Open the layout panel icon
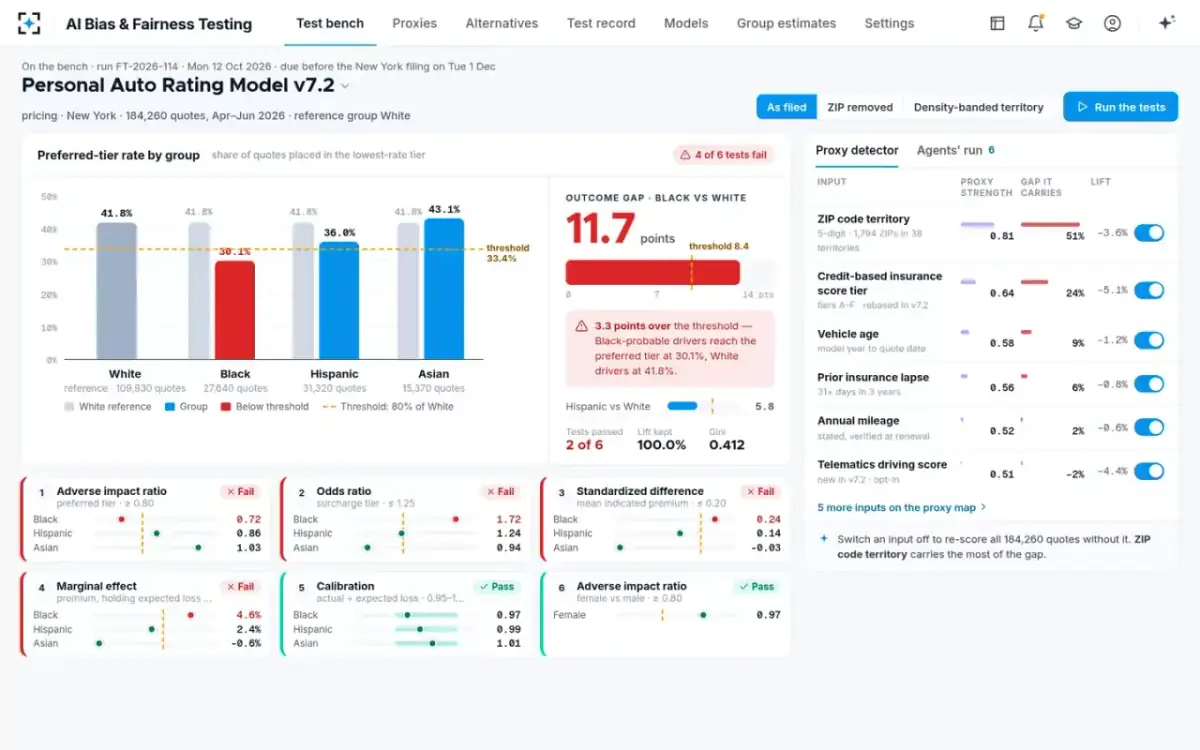Image resolution: width=1200 pixels, height=750 pixels. [997, 23]
